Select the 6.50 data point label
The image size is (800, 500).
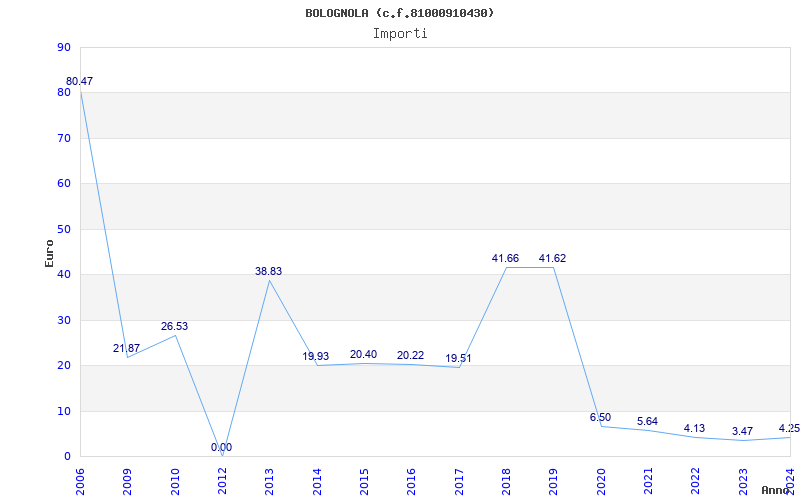(601, 417)
